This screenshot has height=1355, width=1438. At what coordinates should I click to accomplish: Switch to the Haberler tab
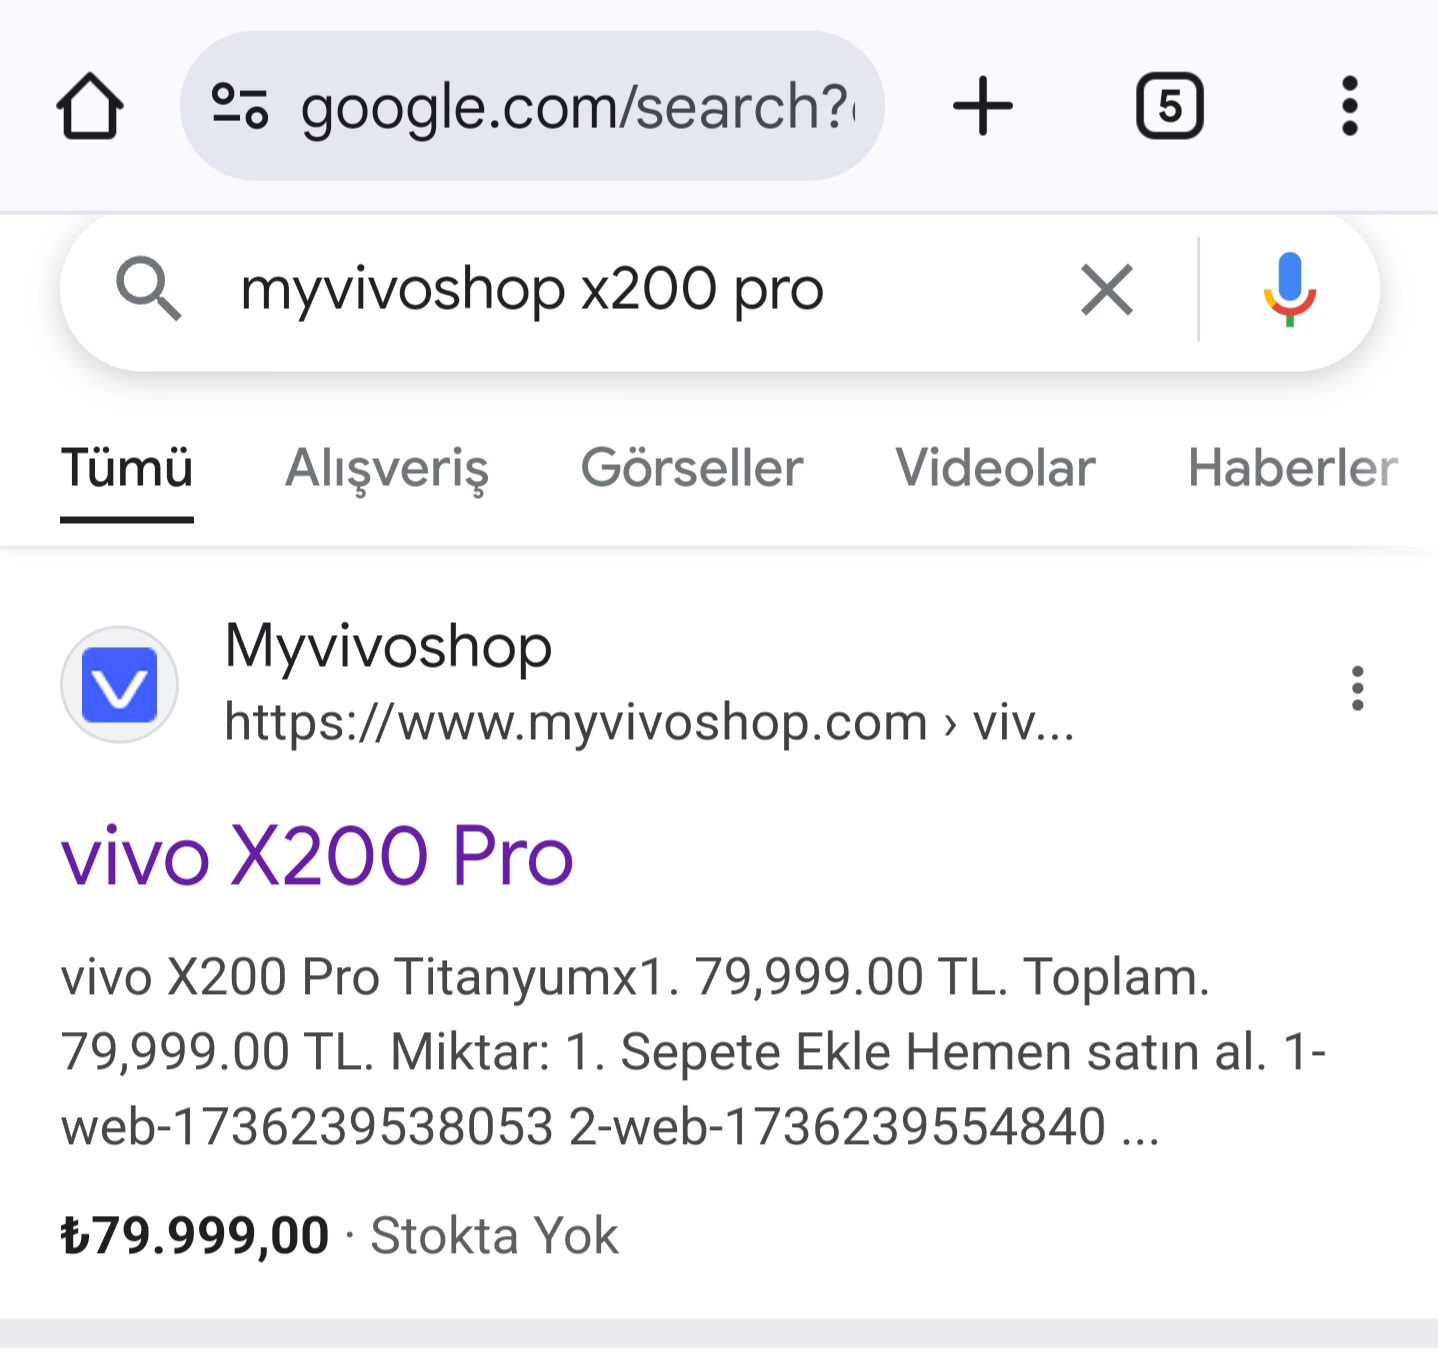pyautogui.click(x=1292, y=469)
